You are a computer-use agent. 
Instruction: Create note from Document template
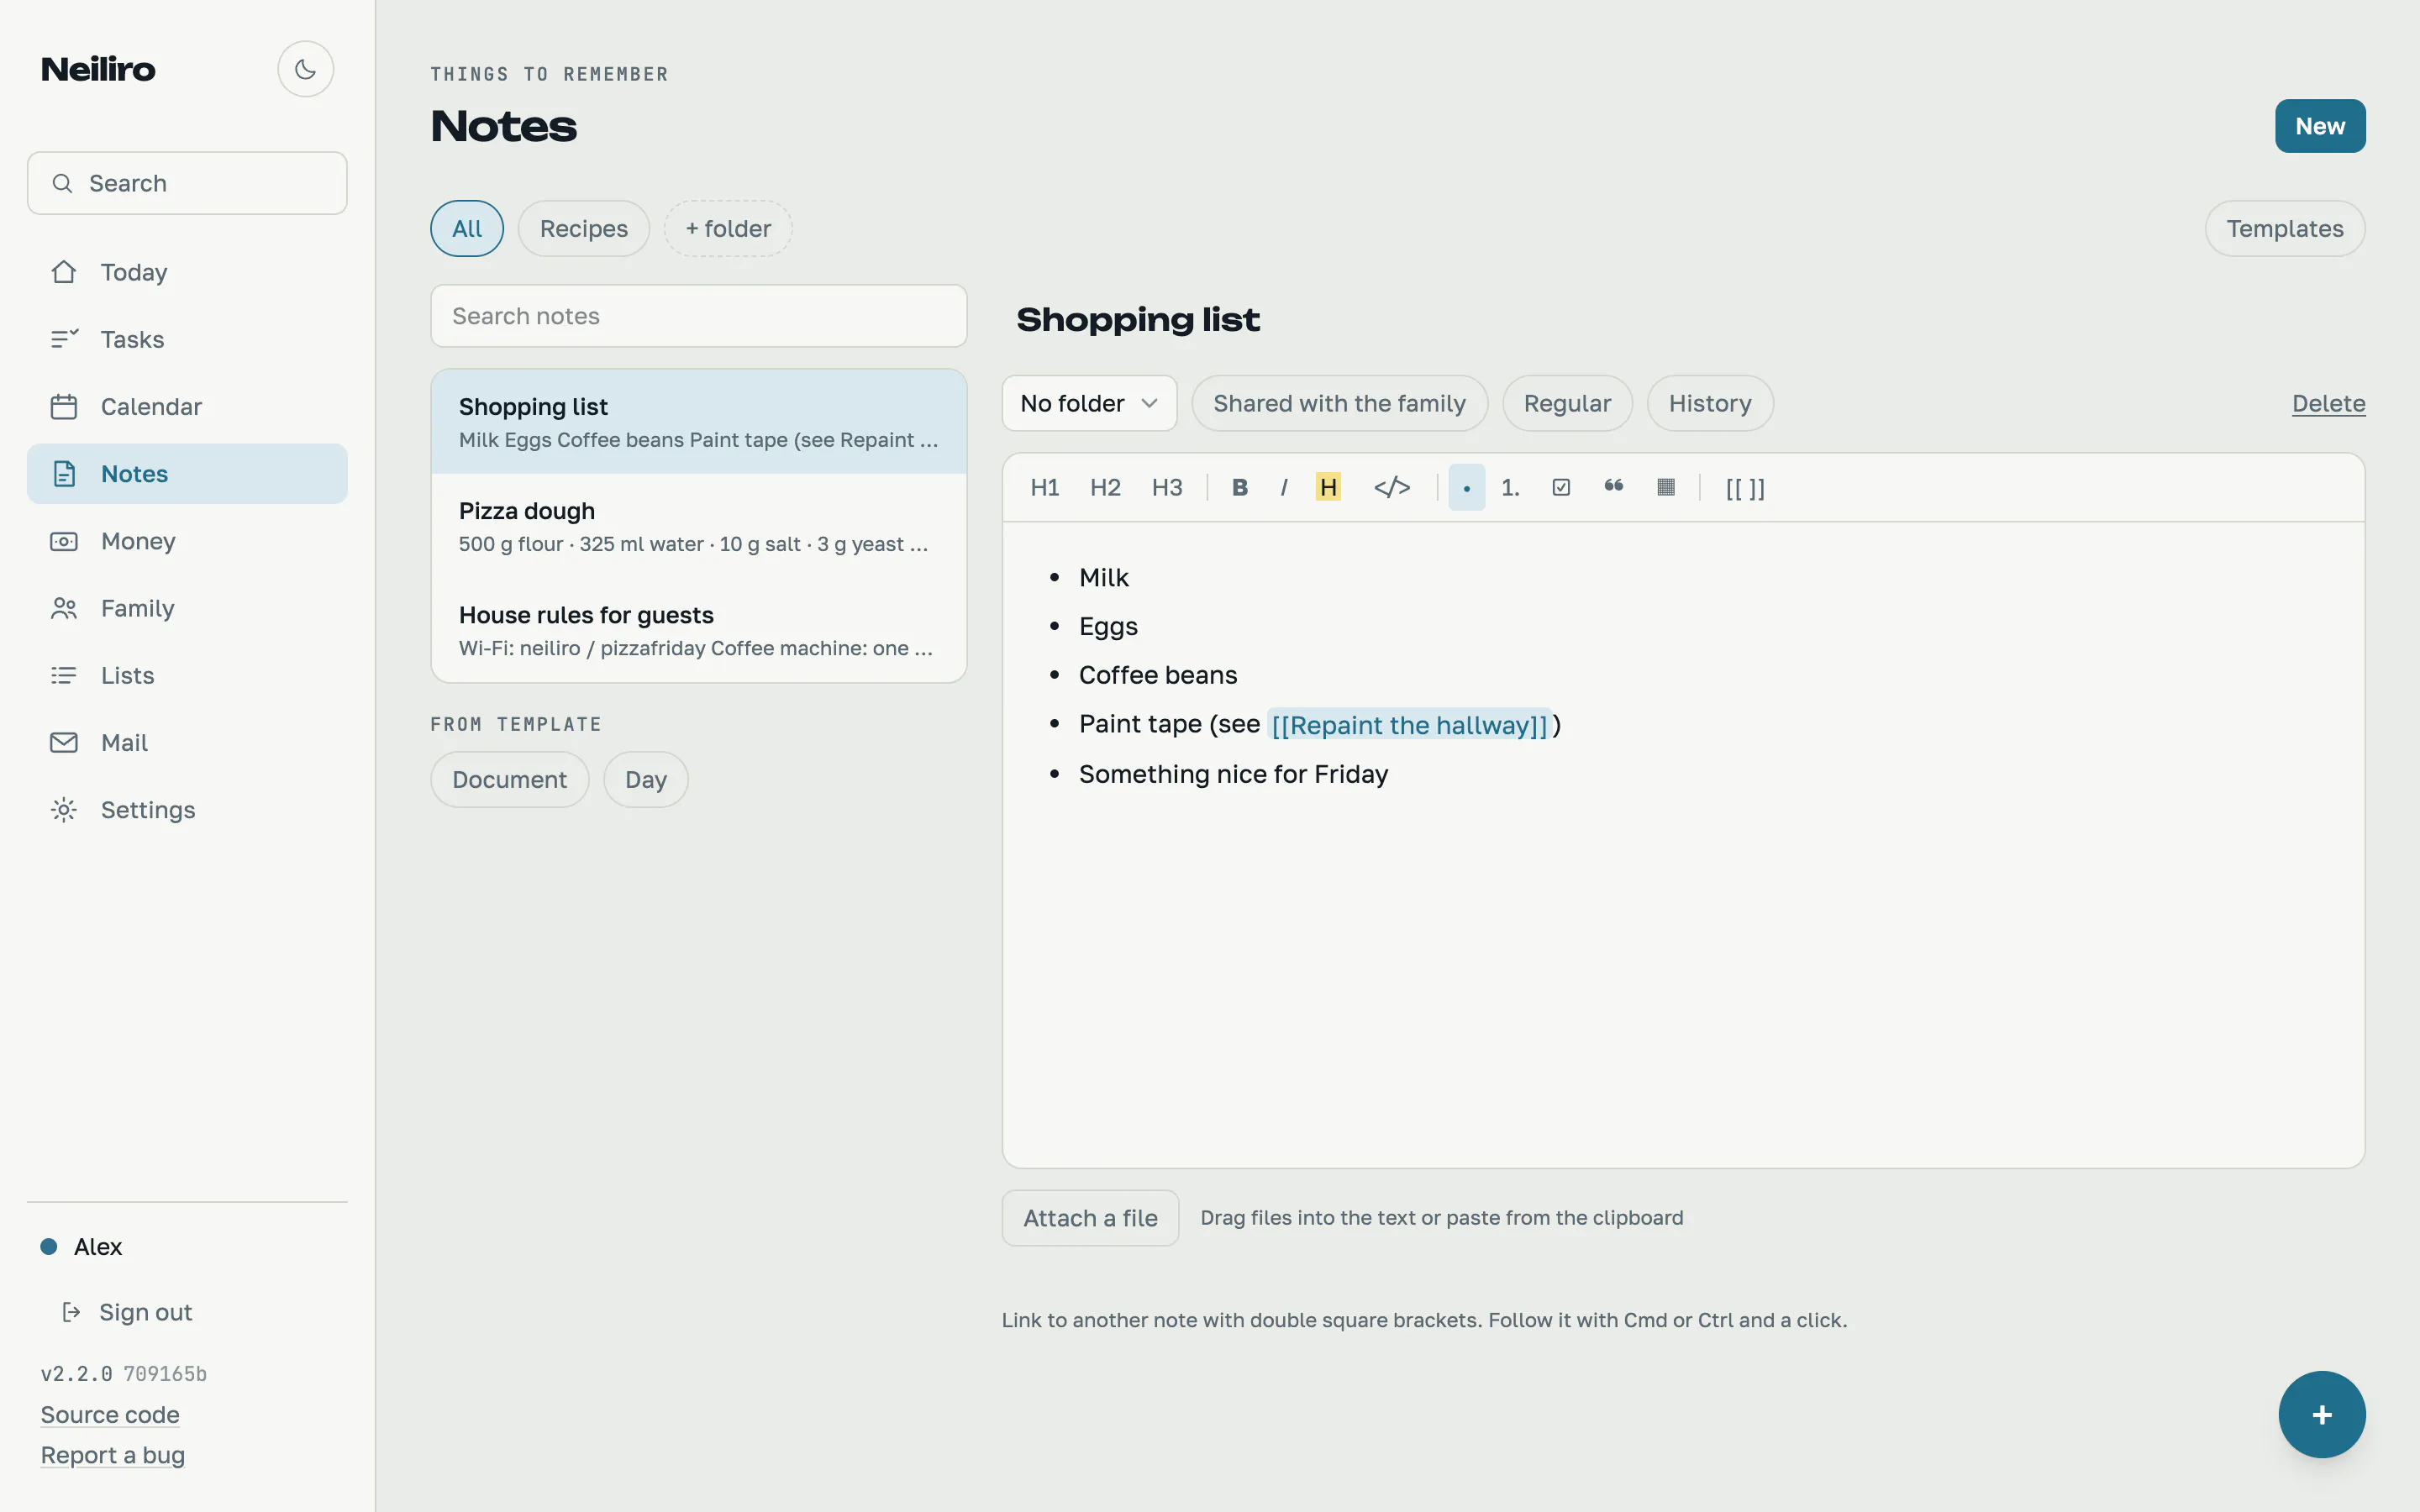509,779
